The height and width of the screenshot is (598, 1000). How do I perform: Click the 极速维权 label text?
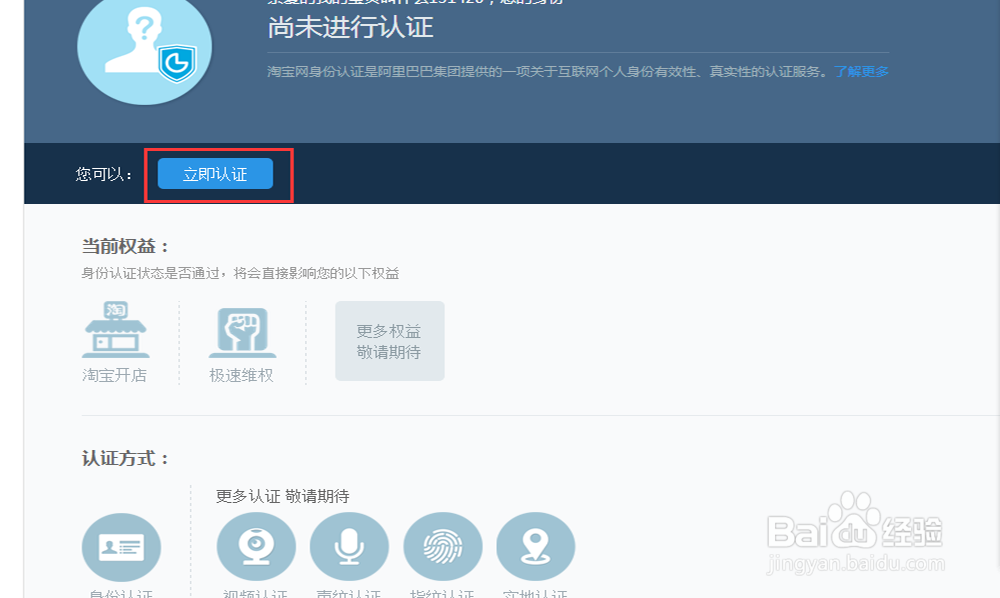(x=241, y=375)
